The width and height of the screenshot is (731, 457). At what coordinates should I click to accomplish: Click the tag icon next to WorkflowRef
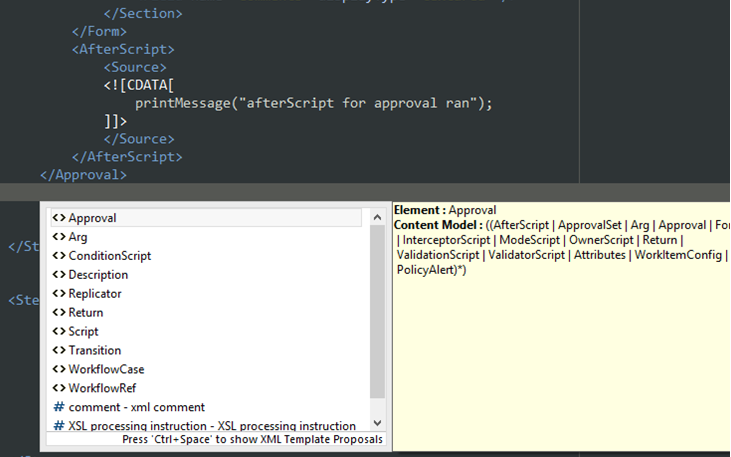(59, 388)
